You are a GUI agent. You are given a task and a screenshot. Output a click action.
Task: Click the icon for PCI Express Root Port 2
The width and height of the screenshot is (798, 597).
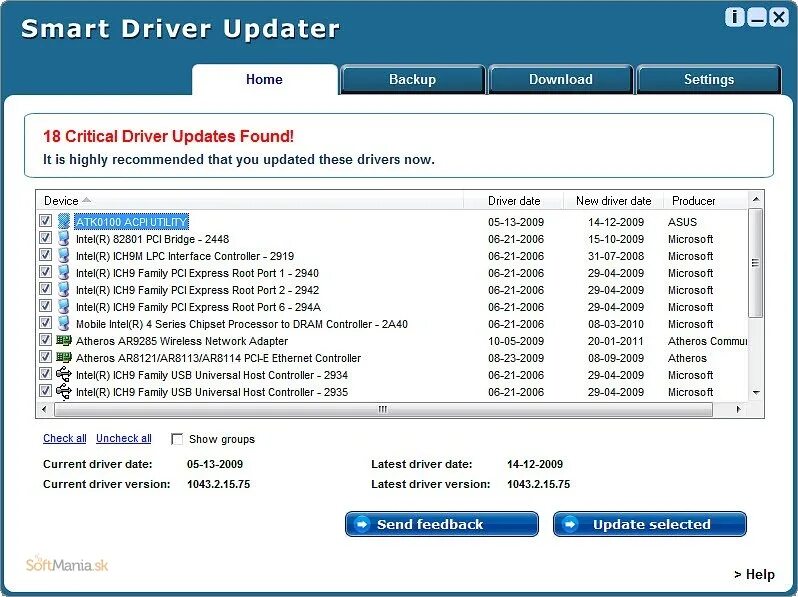click(64, 289)
